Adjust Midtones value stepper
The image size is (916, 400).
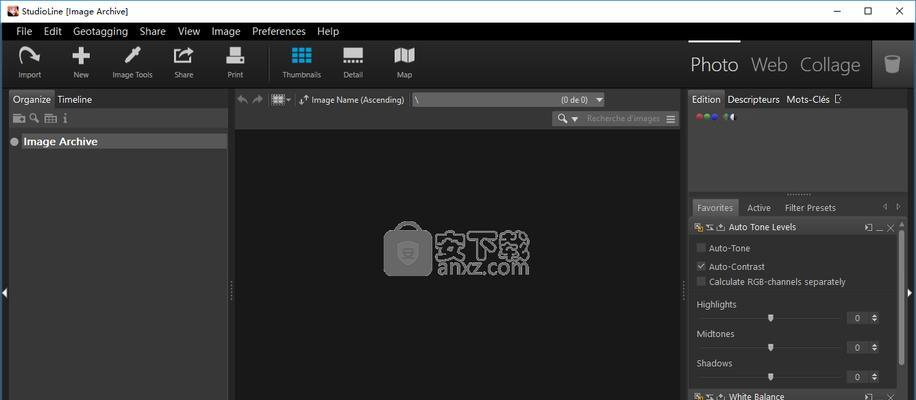[875, 347]
